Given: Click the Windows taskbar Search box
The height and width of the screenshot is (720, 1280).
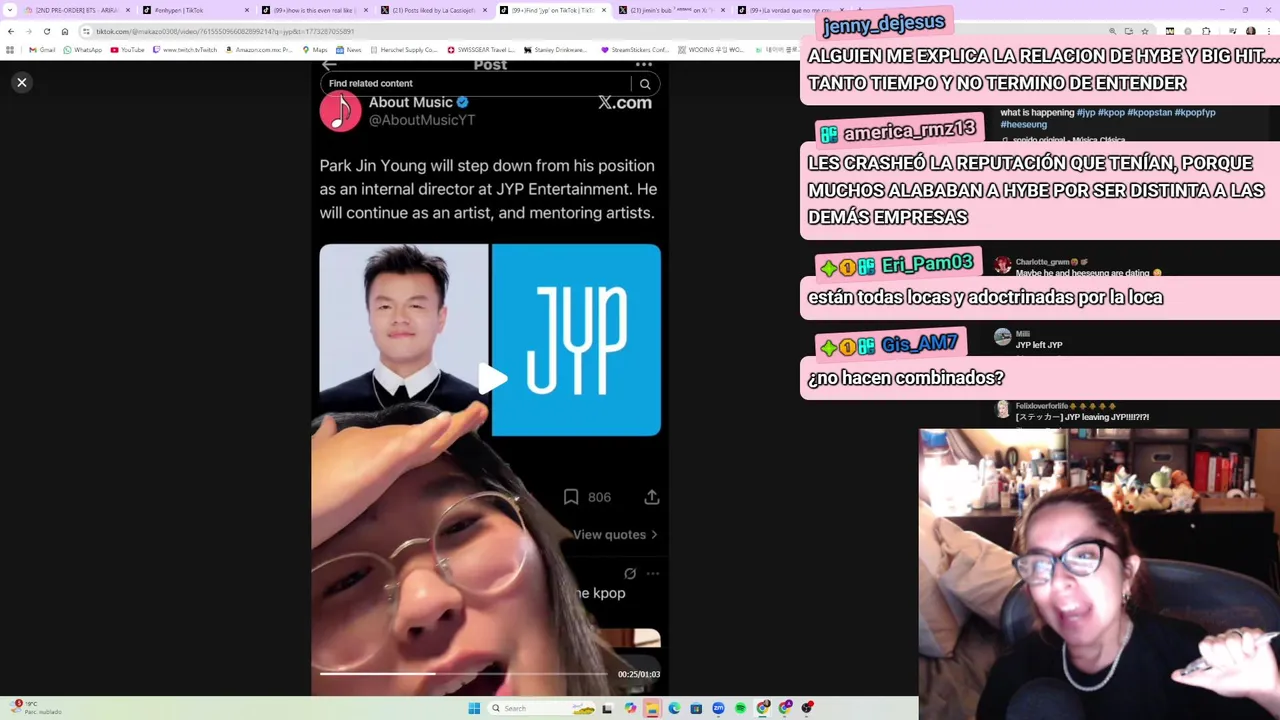Looking at the screenshot, I should pyautogui.click(x=541, y=708).
